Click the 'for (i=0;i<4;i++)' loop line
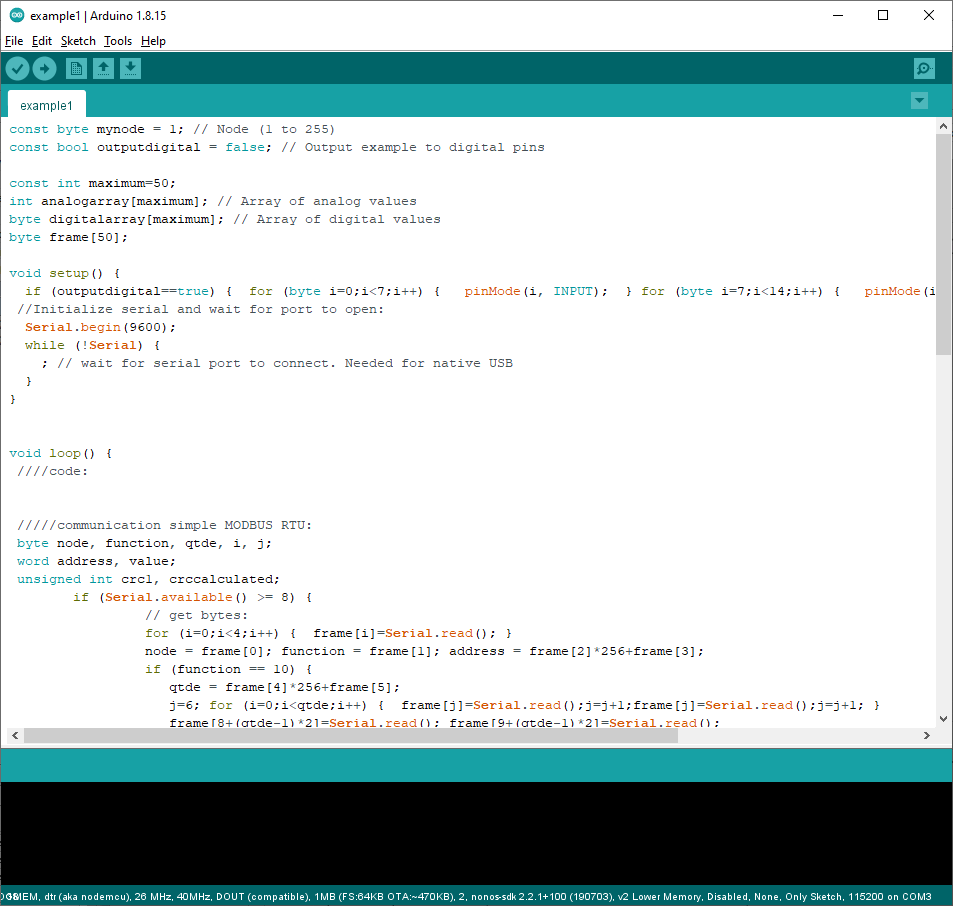Screen dimensions: 953x906 tap(328, 633)
